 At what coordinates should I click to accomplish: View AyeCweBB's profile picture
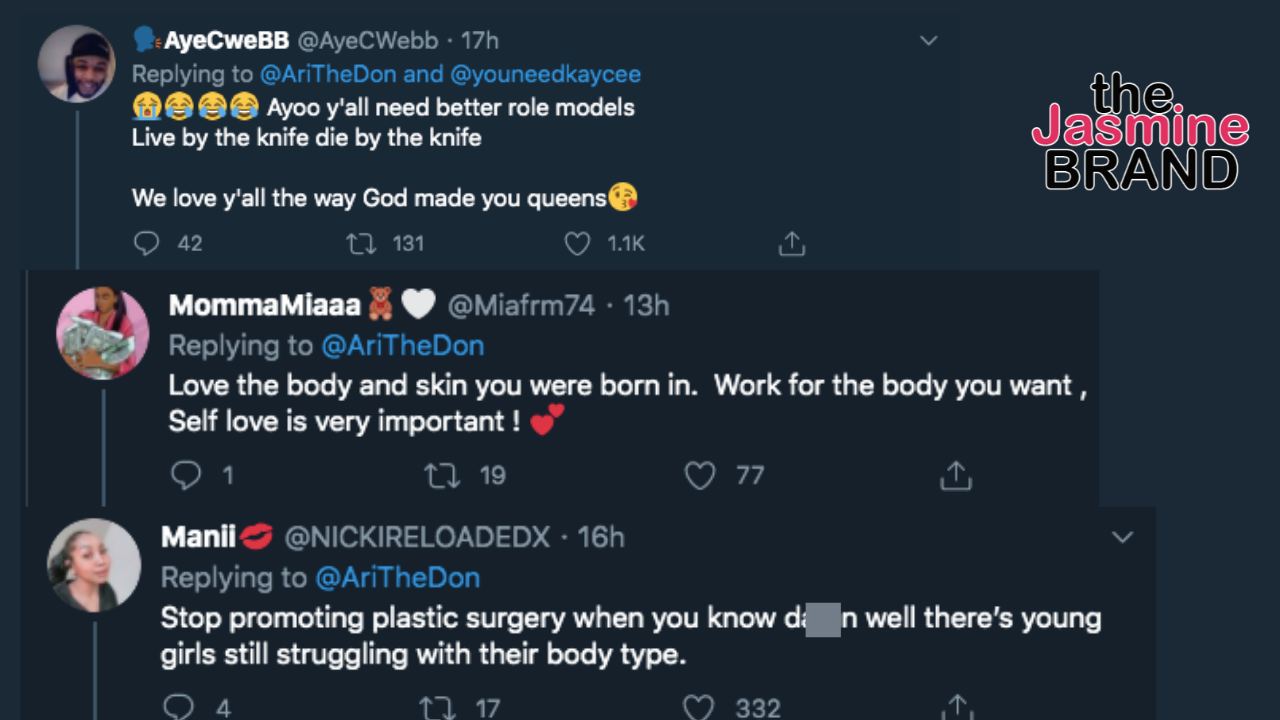pyautogui.click(x=76, y=64)
